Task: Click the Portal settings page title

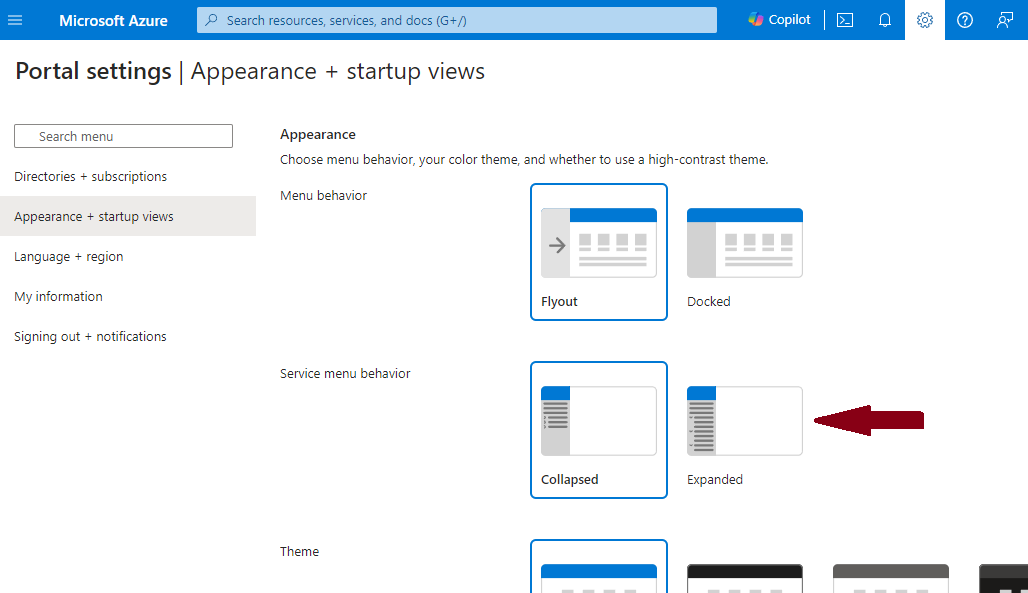Action: point(93,71)
